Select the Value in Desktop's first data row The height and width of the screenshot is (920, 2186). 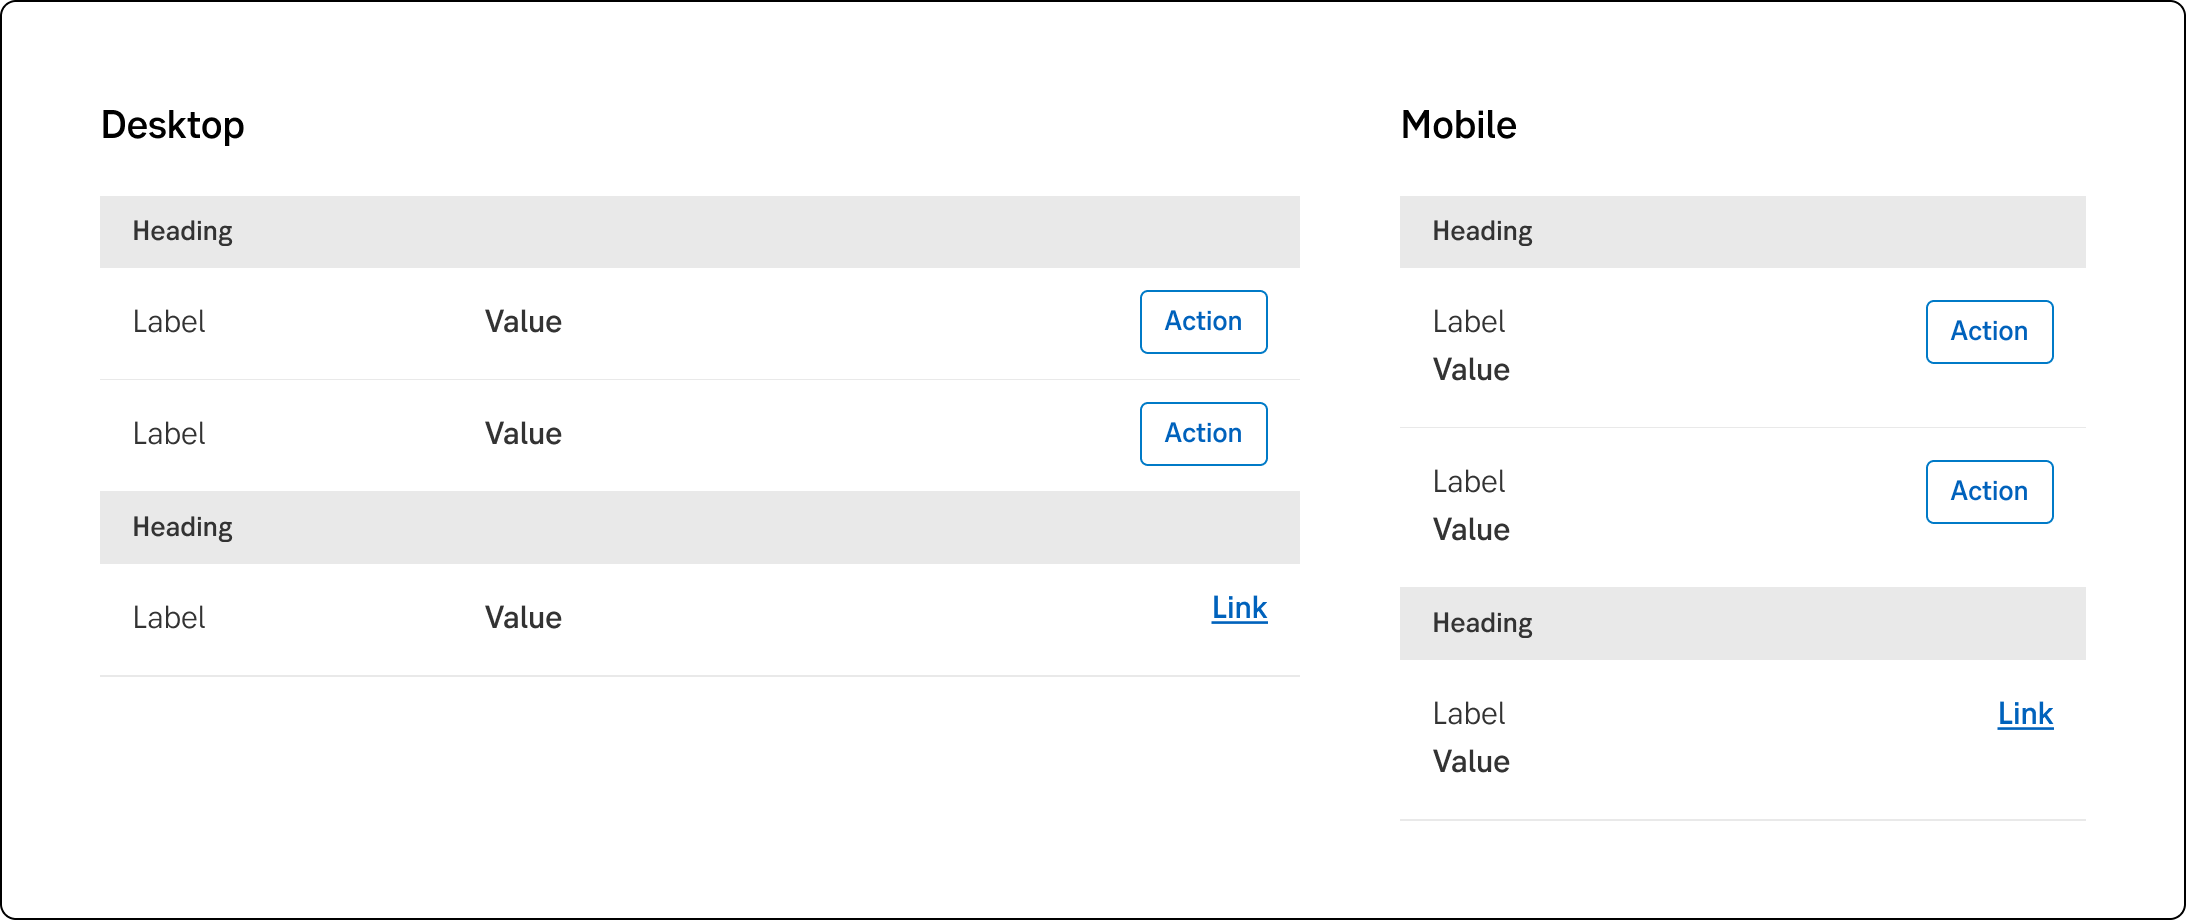click(523, 322)
